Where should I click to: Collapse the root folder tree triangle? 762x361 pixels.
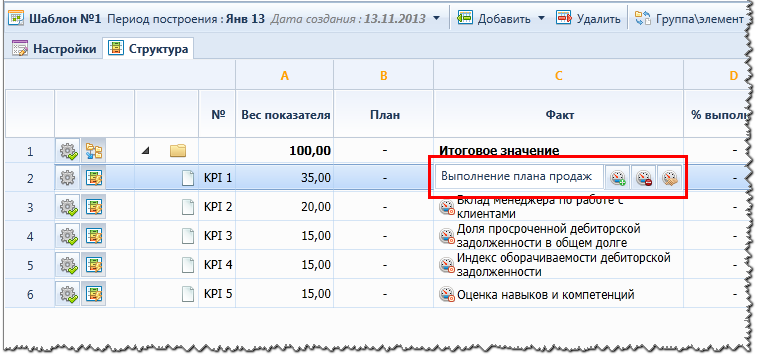[x=144, y=151]
